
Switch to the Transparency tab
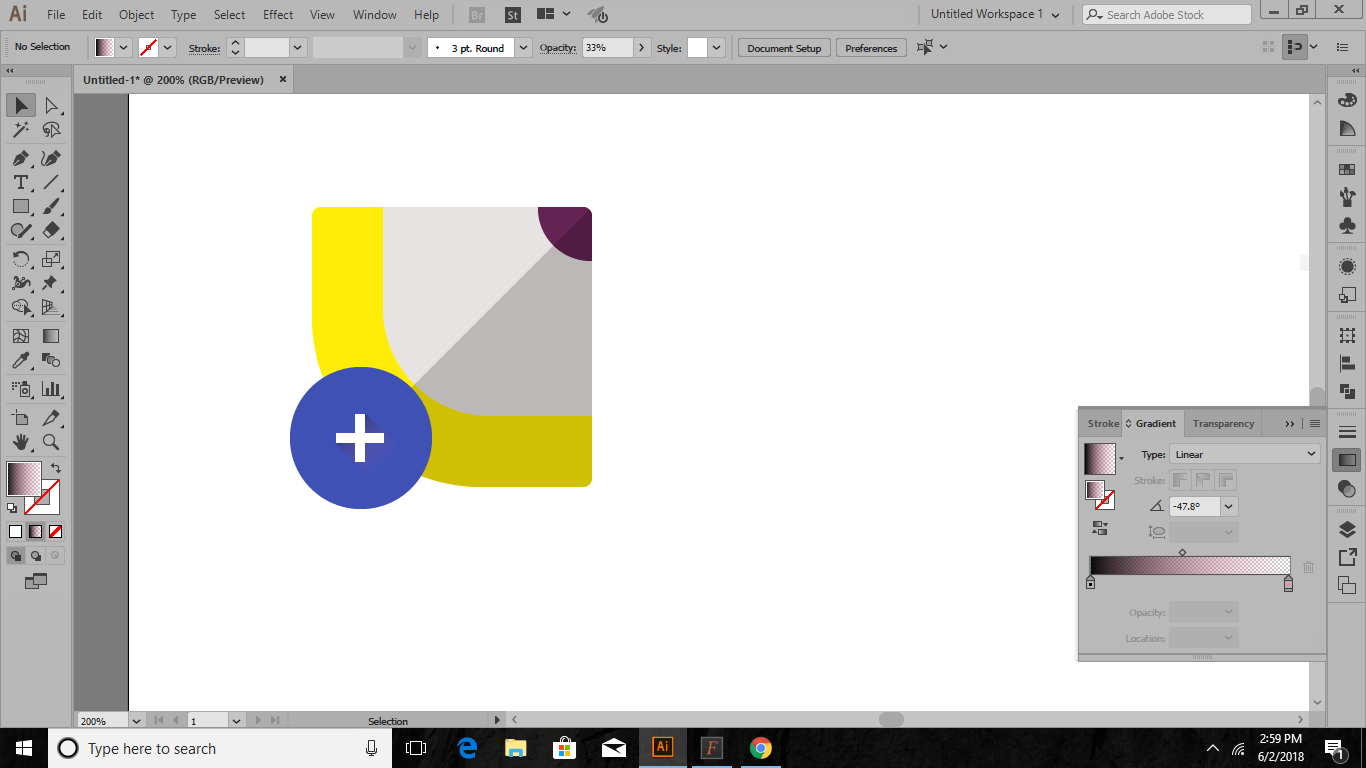coord(1223,424)
